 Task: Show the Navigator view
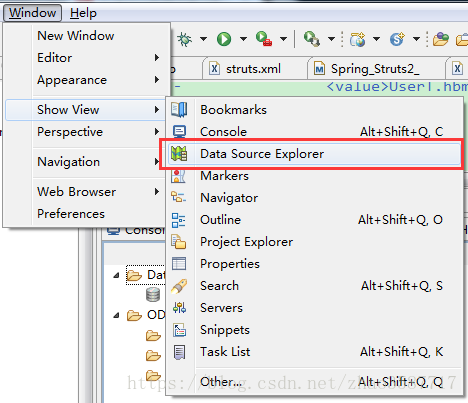(x=314, y=198)
